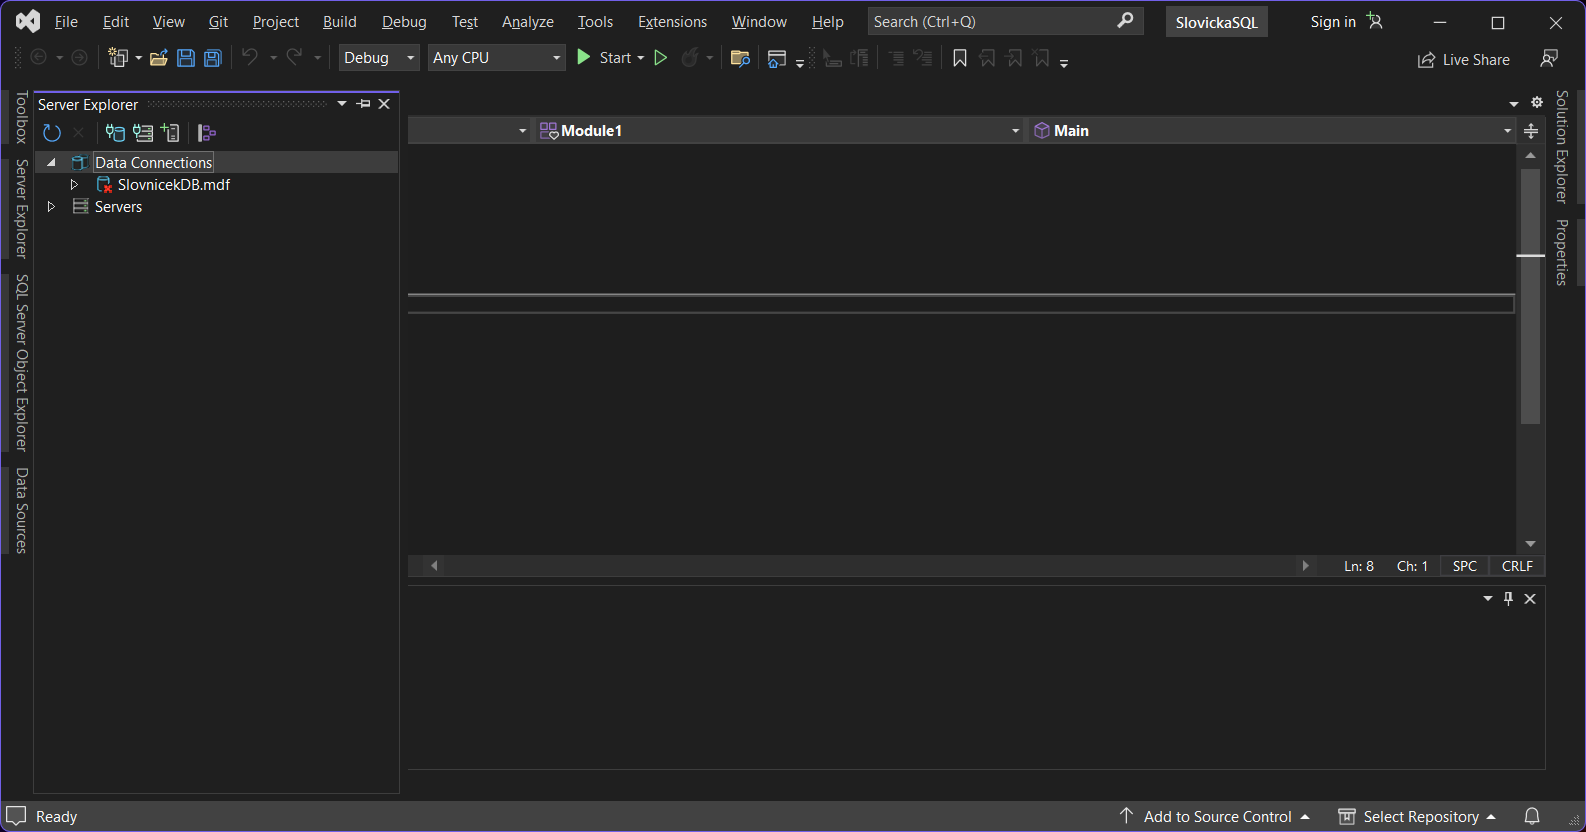Switch to the Solution Explorer side tab
Image resolution: width=1586 pixels, height=832 pixels.
(x=1562, y=146)
